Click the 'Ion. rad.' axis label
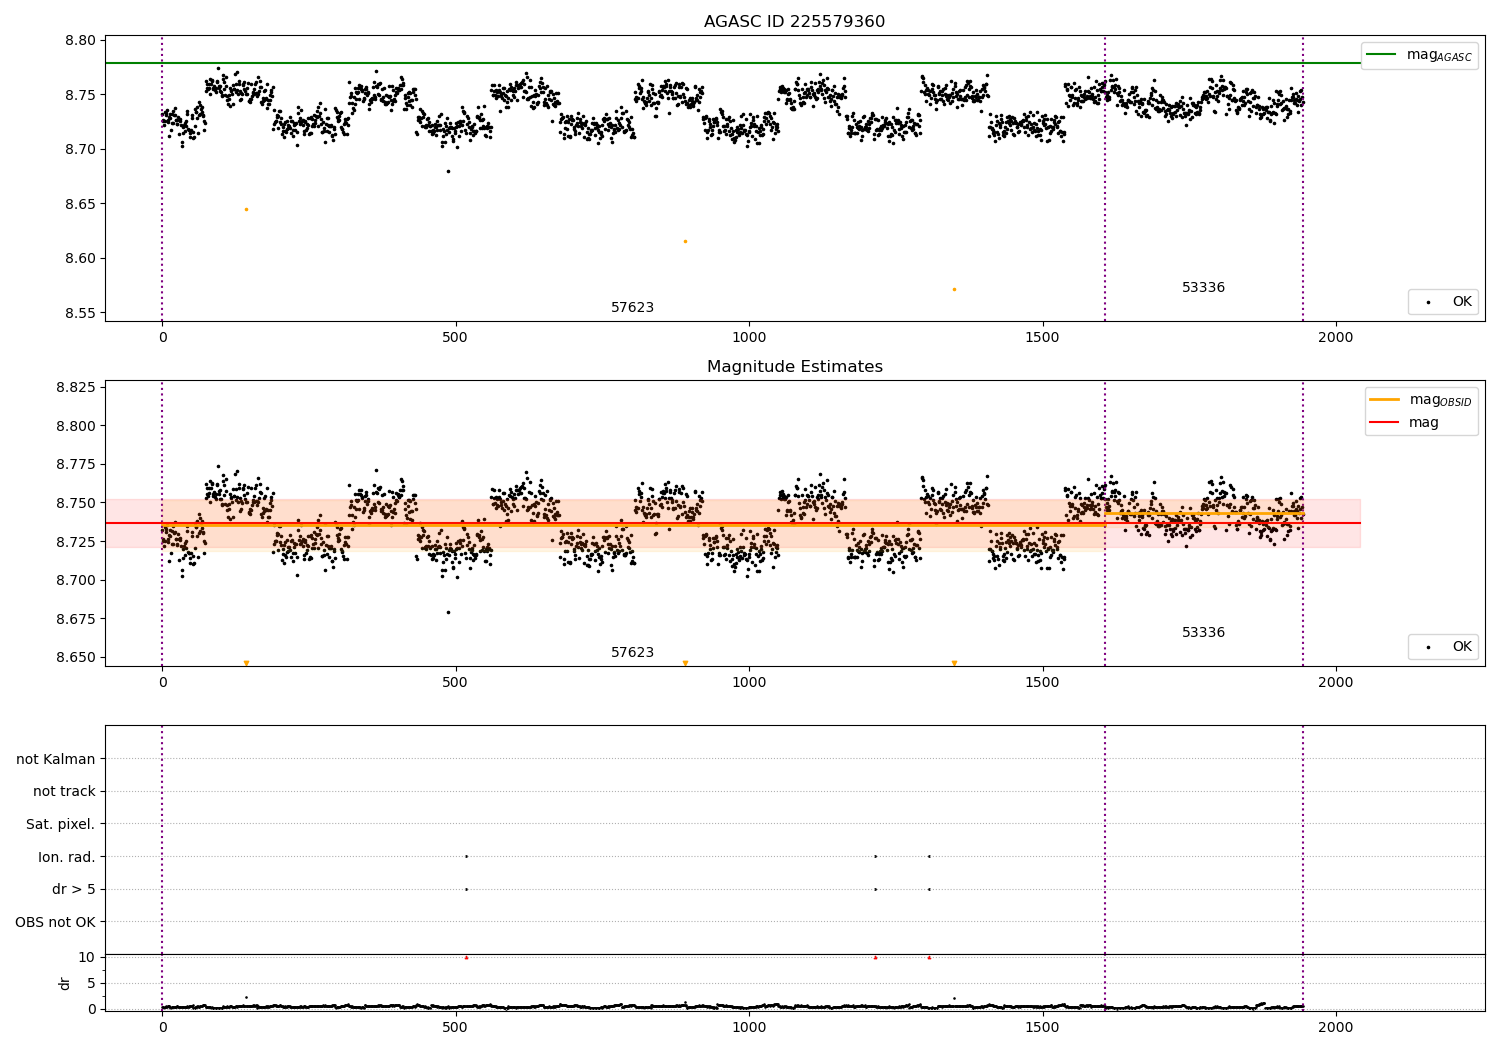 click(x=67, y=858)
